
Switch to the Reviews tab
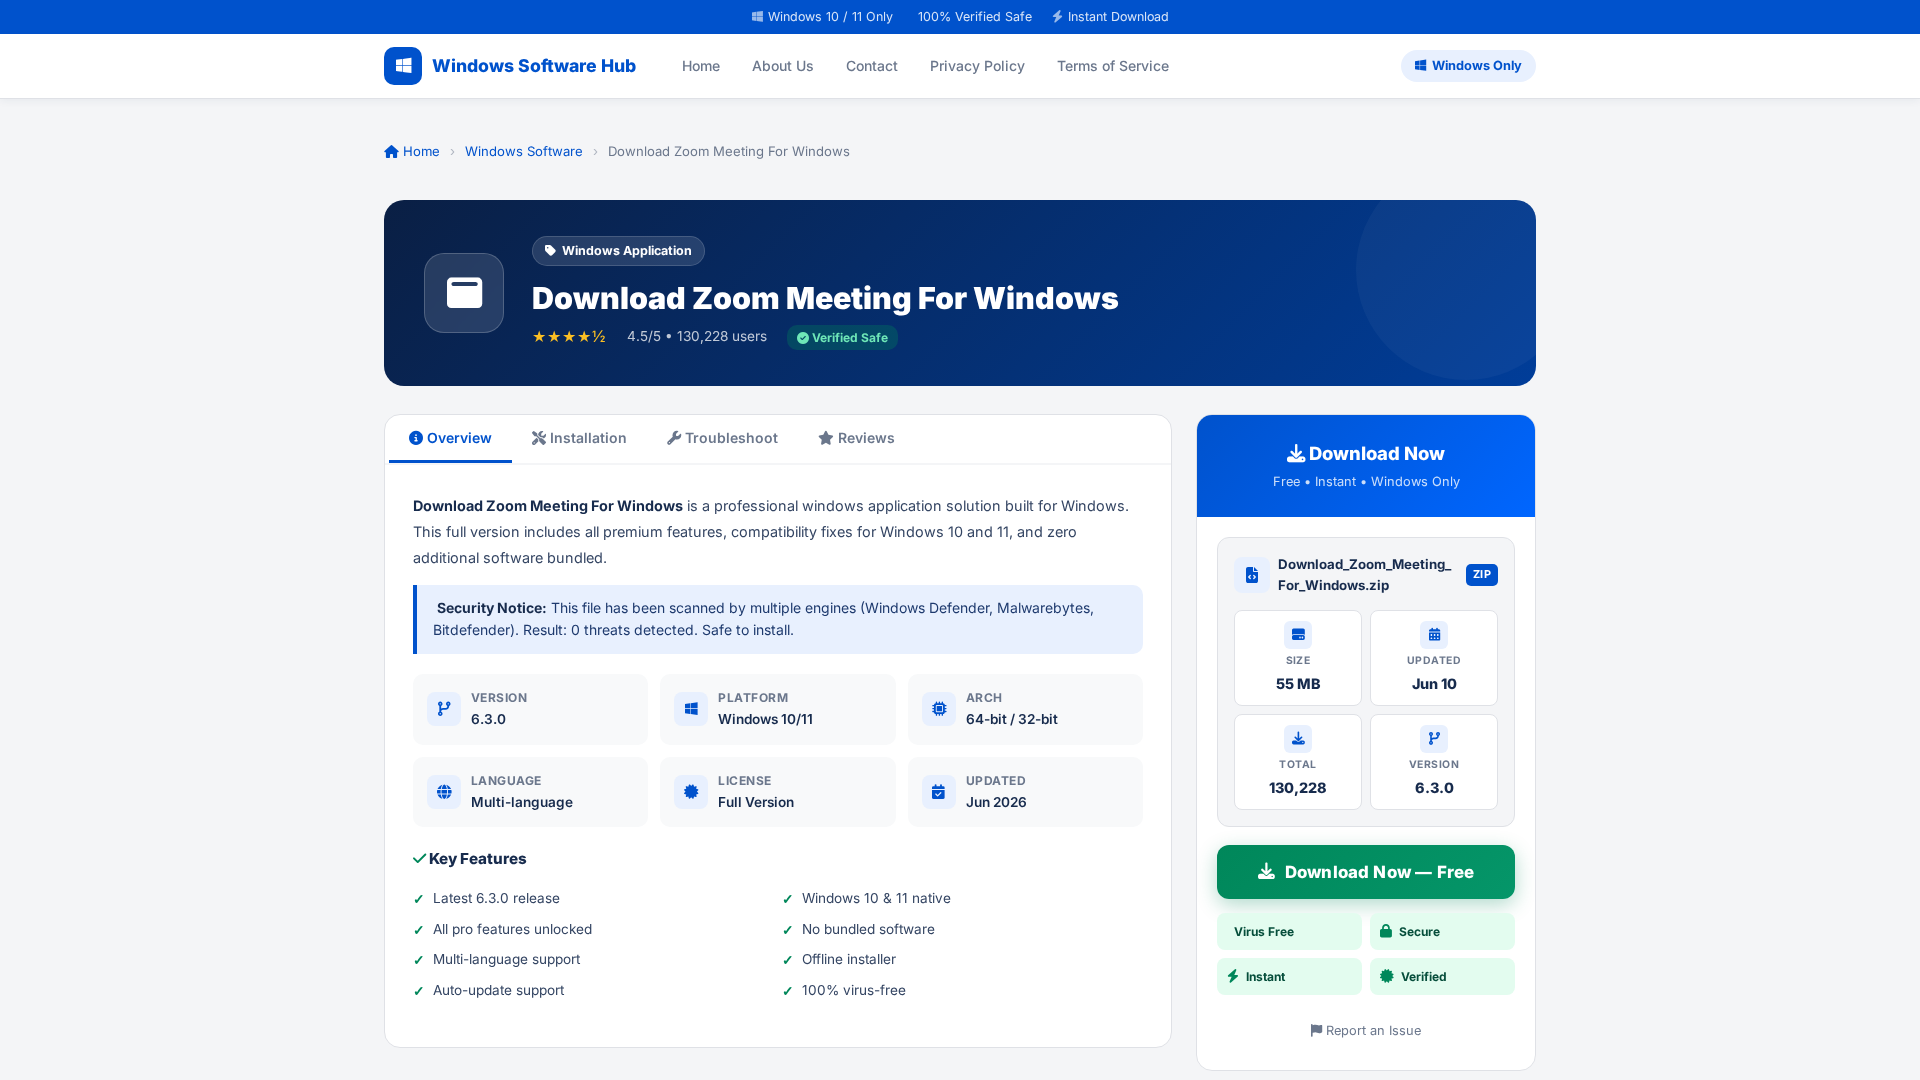pos(856,439)
